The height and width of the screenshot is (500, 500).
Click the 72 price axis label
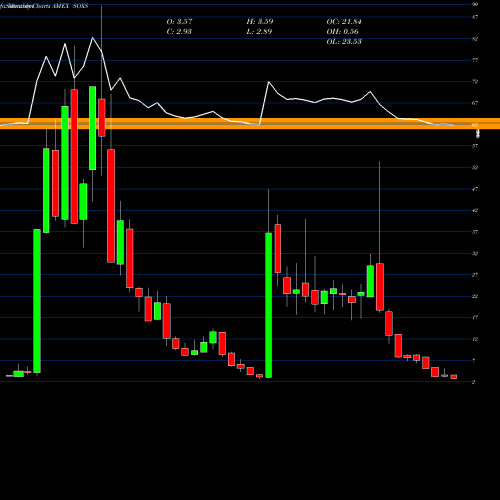[x=475, y=82]
